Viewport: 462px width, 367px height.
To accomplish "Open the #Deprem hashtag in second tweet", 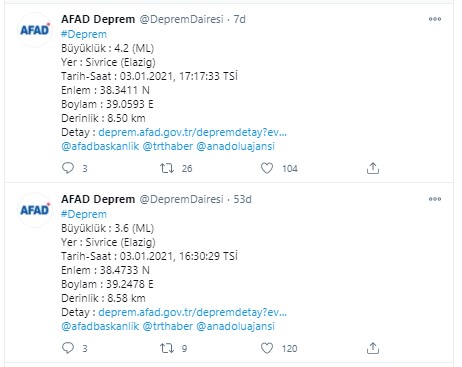I will pyautogui.click(x=84, y=214).
